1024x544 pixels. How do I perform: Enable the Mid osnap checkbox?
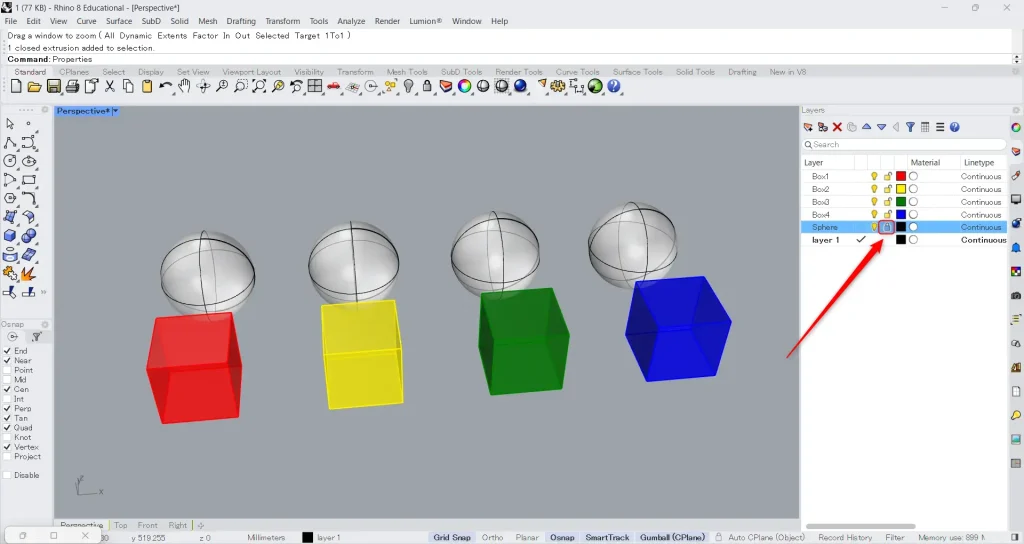coord(8,380)
